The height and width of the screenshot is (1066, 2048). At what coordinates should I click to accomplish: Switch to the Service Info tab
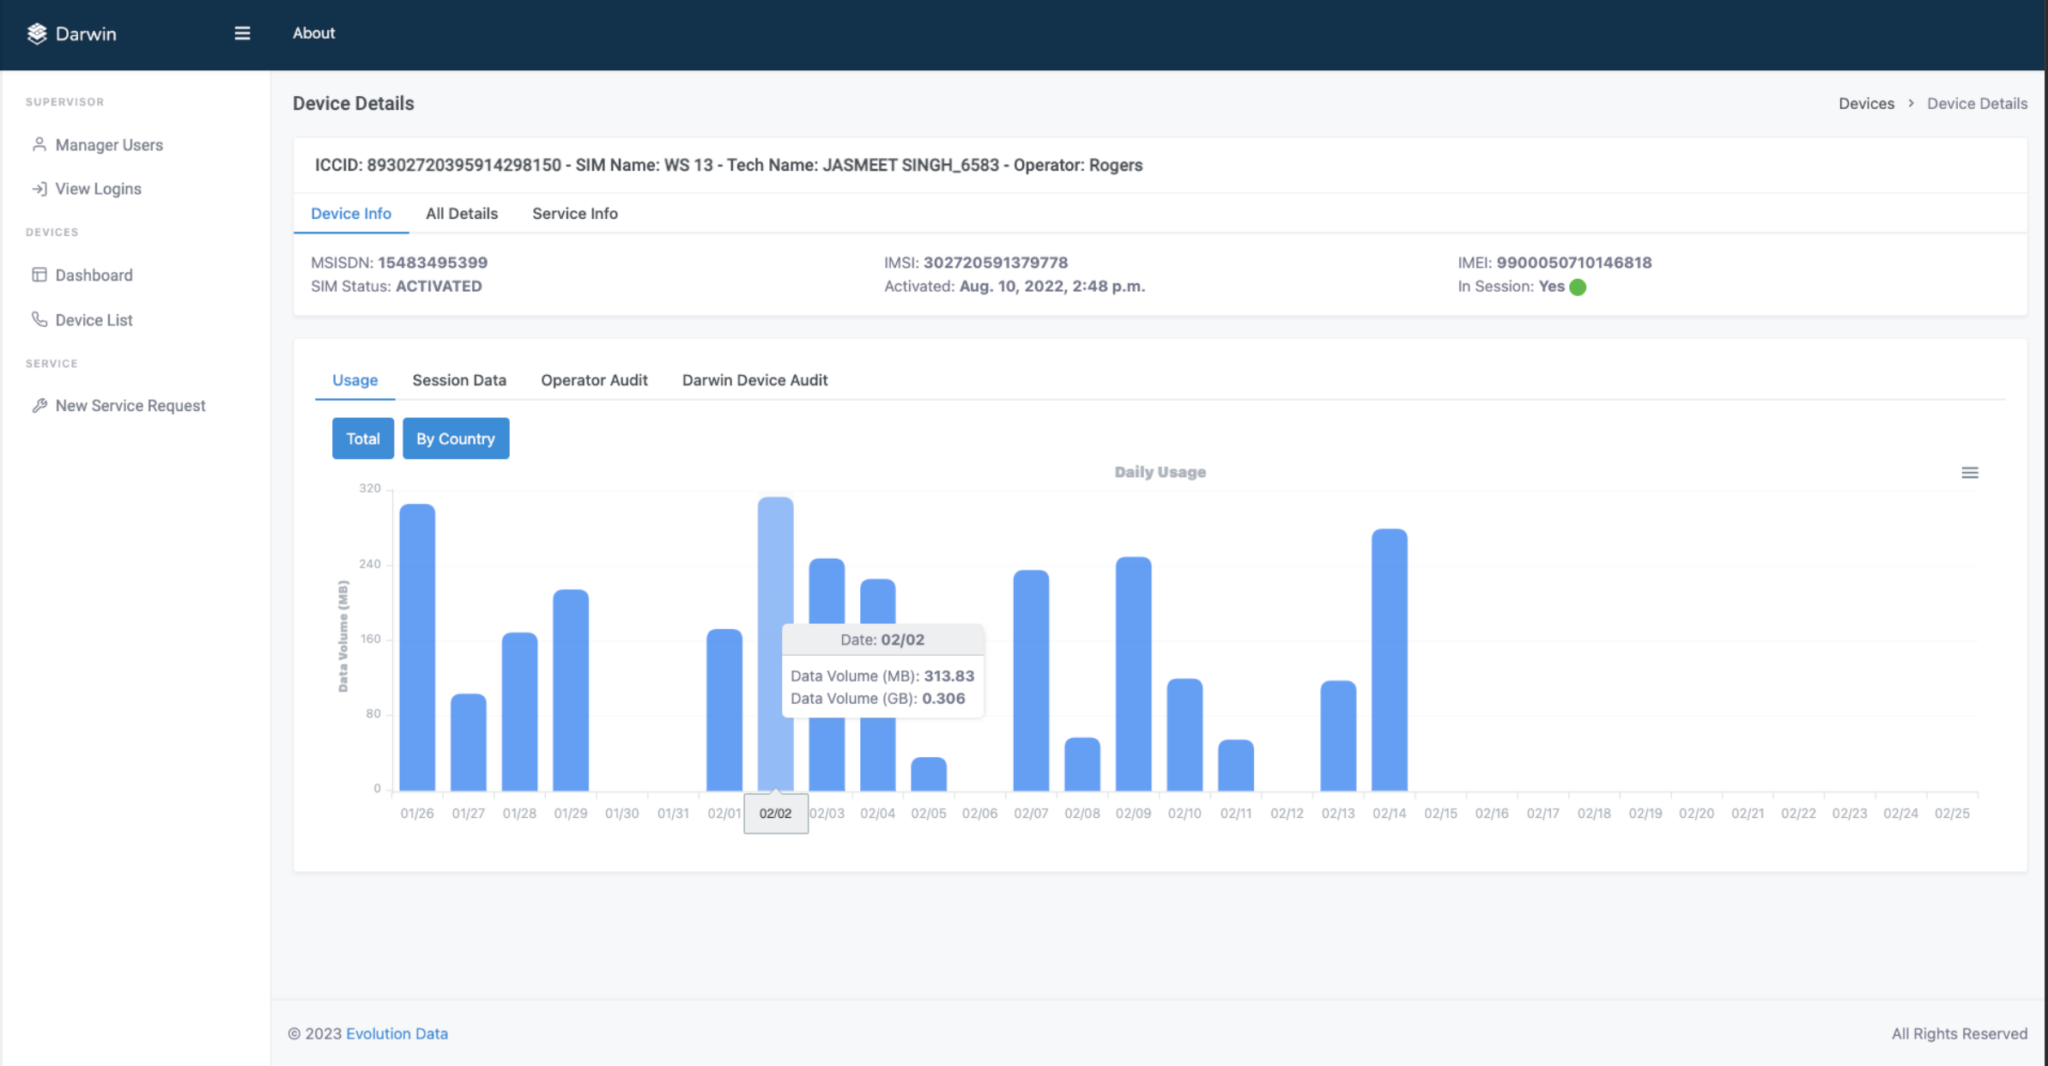coord(575,213)
